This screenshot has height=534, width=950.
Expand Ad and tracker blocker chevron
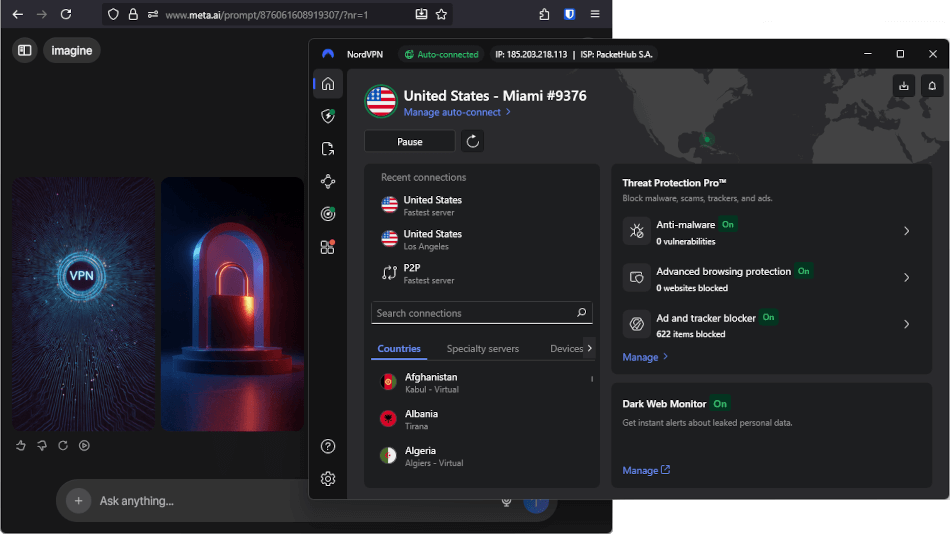(x=906, y=324)
